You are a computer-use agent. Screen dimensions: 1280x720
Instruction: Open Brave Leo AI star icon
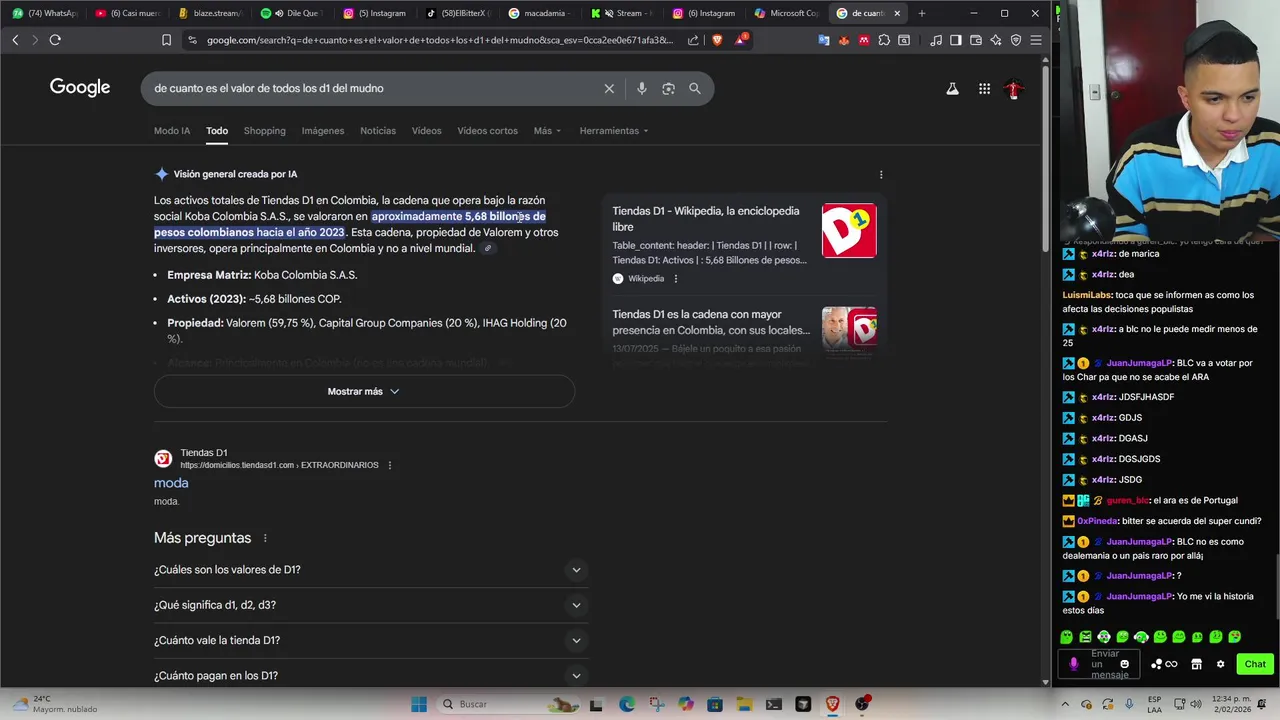coord(995,40)
